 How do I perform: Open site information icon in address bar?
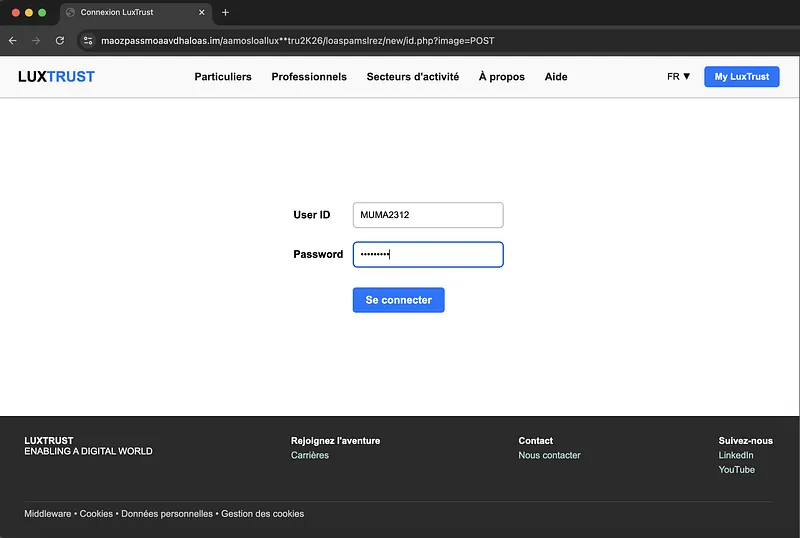pos(88,40)
